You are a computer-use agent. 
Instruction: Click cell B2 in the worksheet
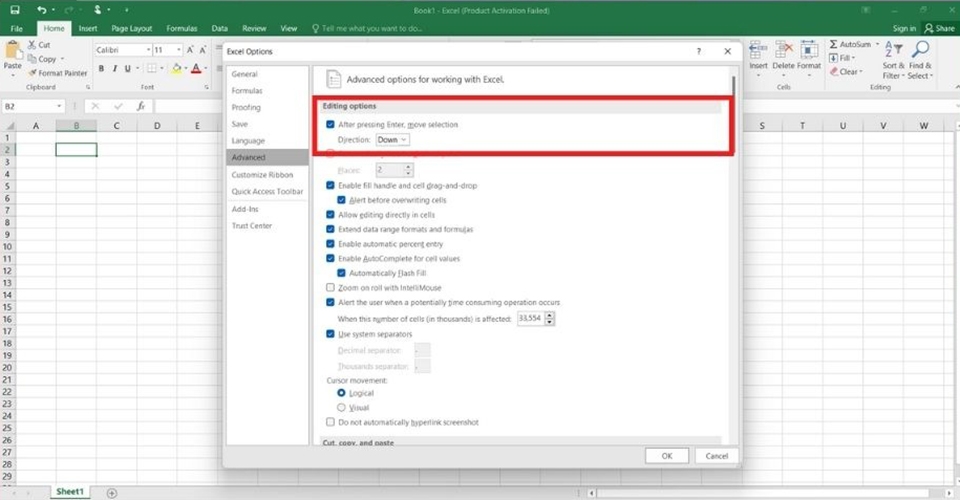point(77,149)
